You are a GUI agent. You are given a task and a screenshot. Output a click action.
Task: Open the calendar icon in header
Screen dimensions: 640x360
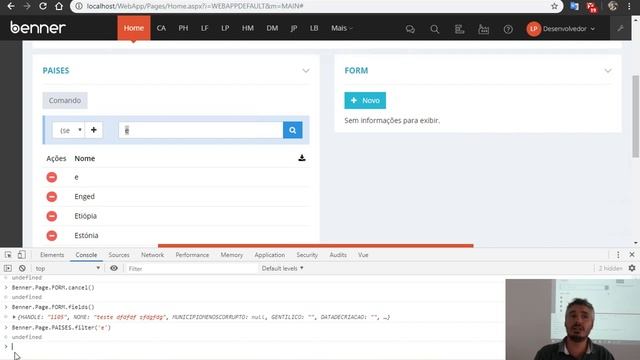(484, 29)
